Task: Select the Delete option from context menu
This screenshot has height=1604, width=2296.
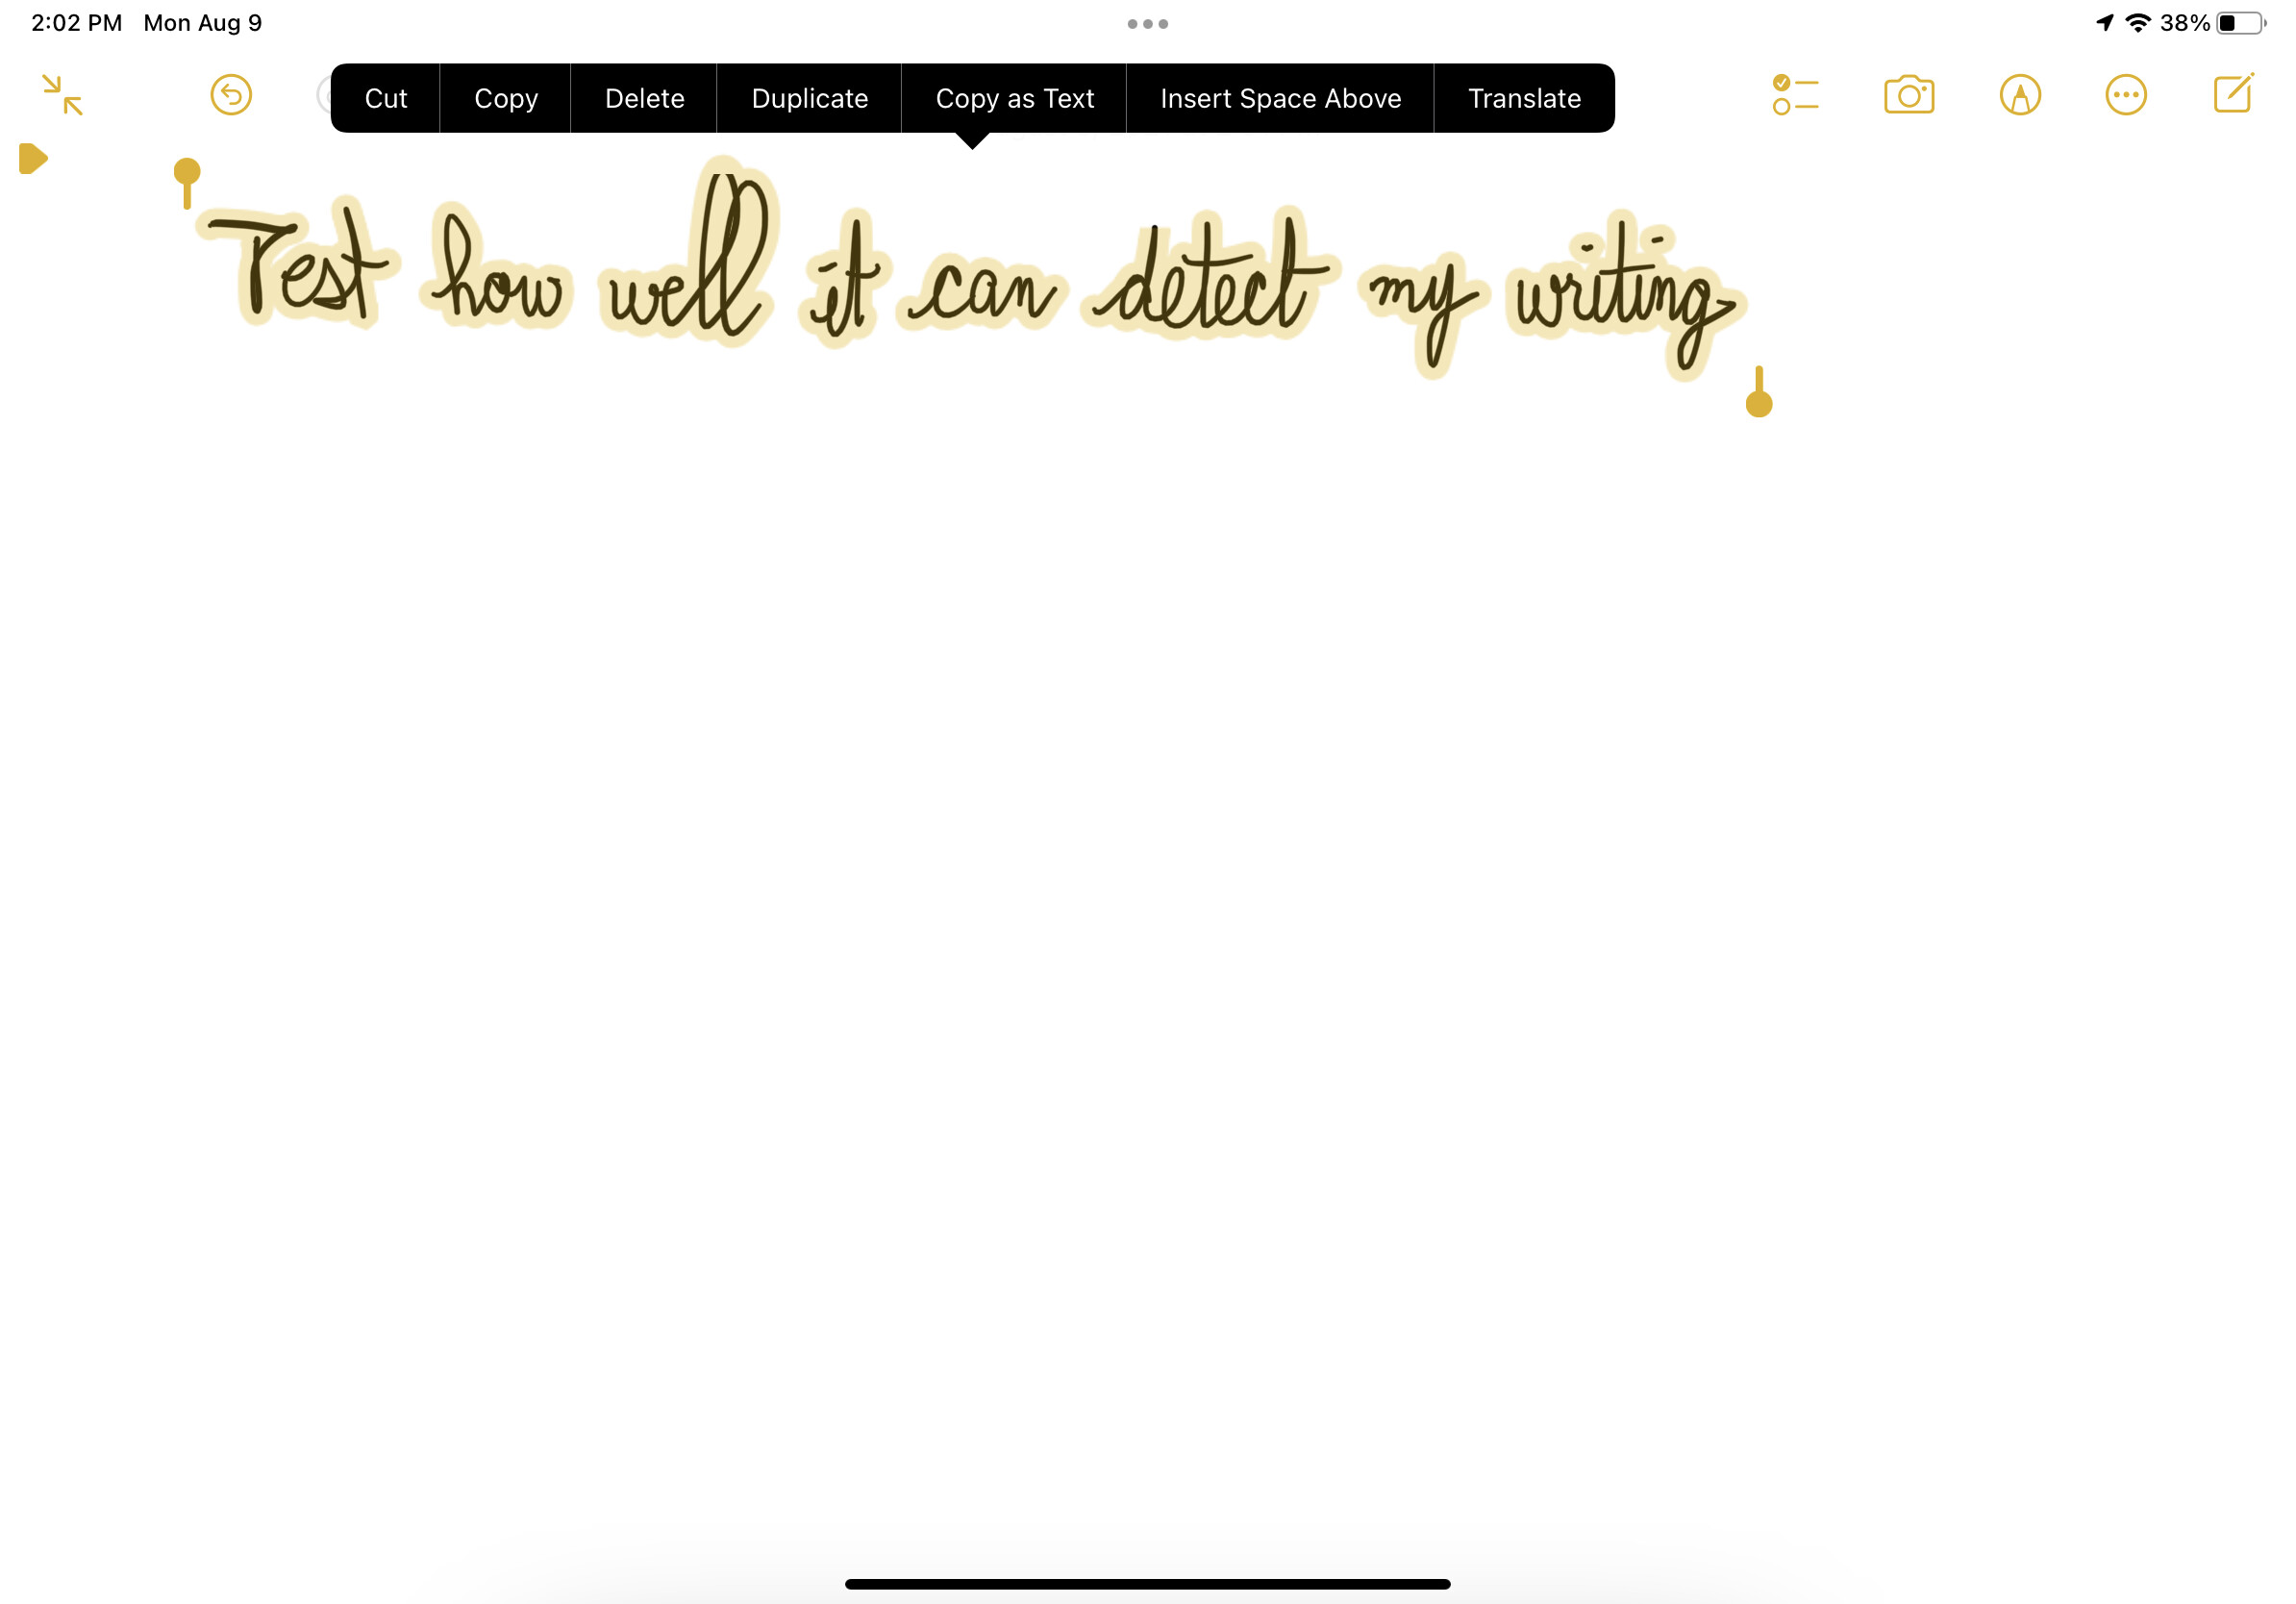Action: 644,98
